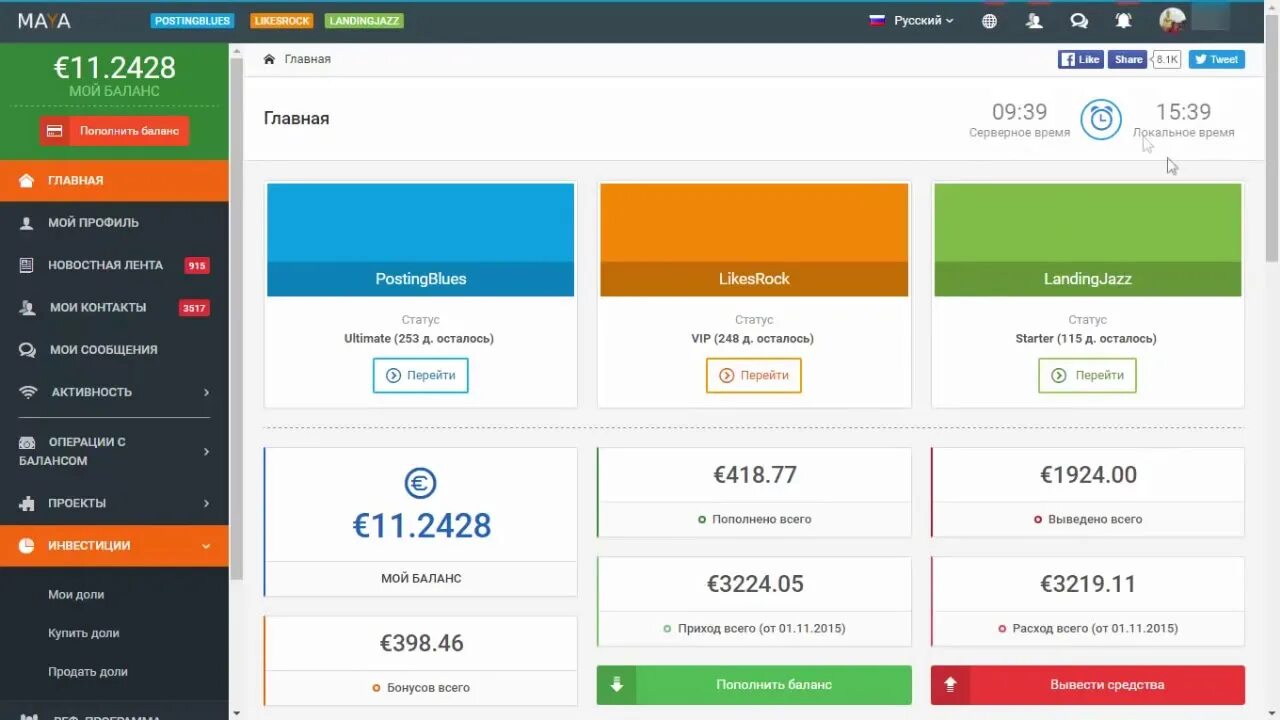The width and height of the screenshot is (1280, 720).
Task: Open НОВОСТНАЯ ЛЕНТА menu item
Action: tap(114, 265)
